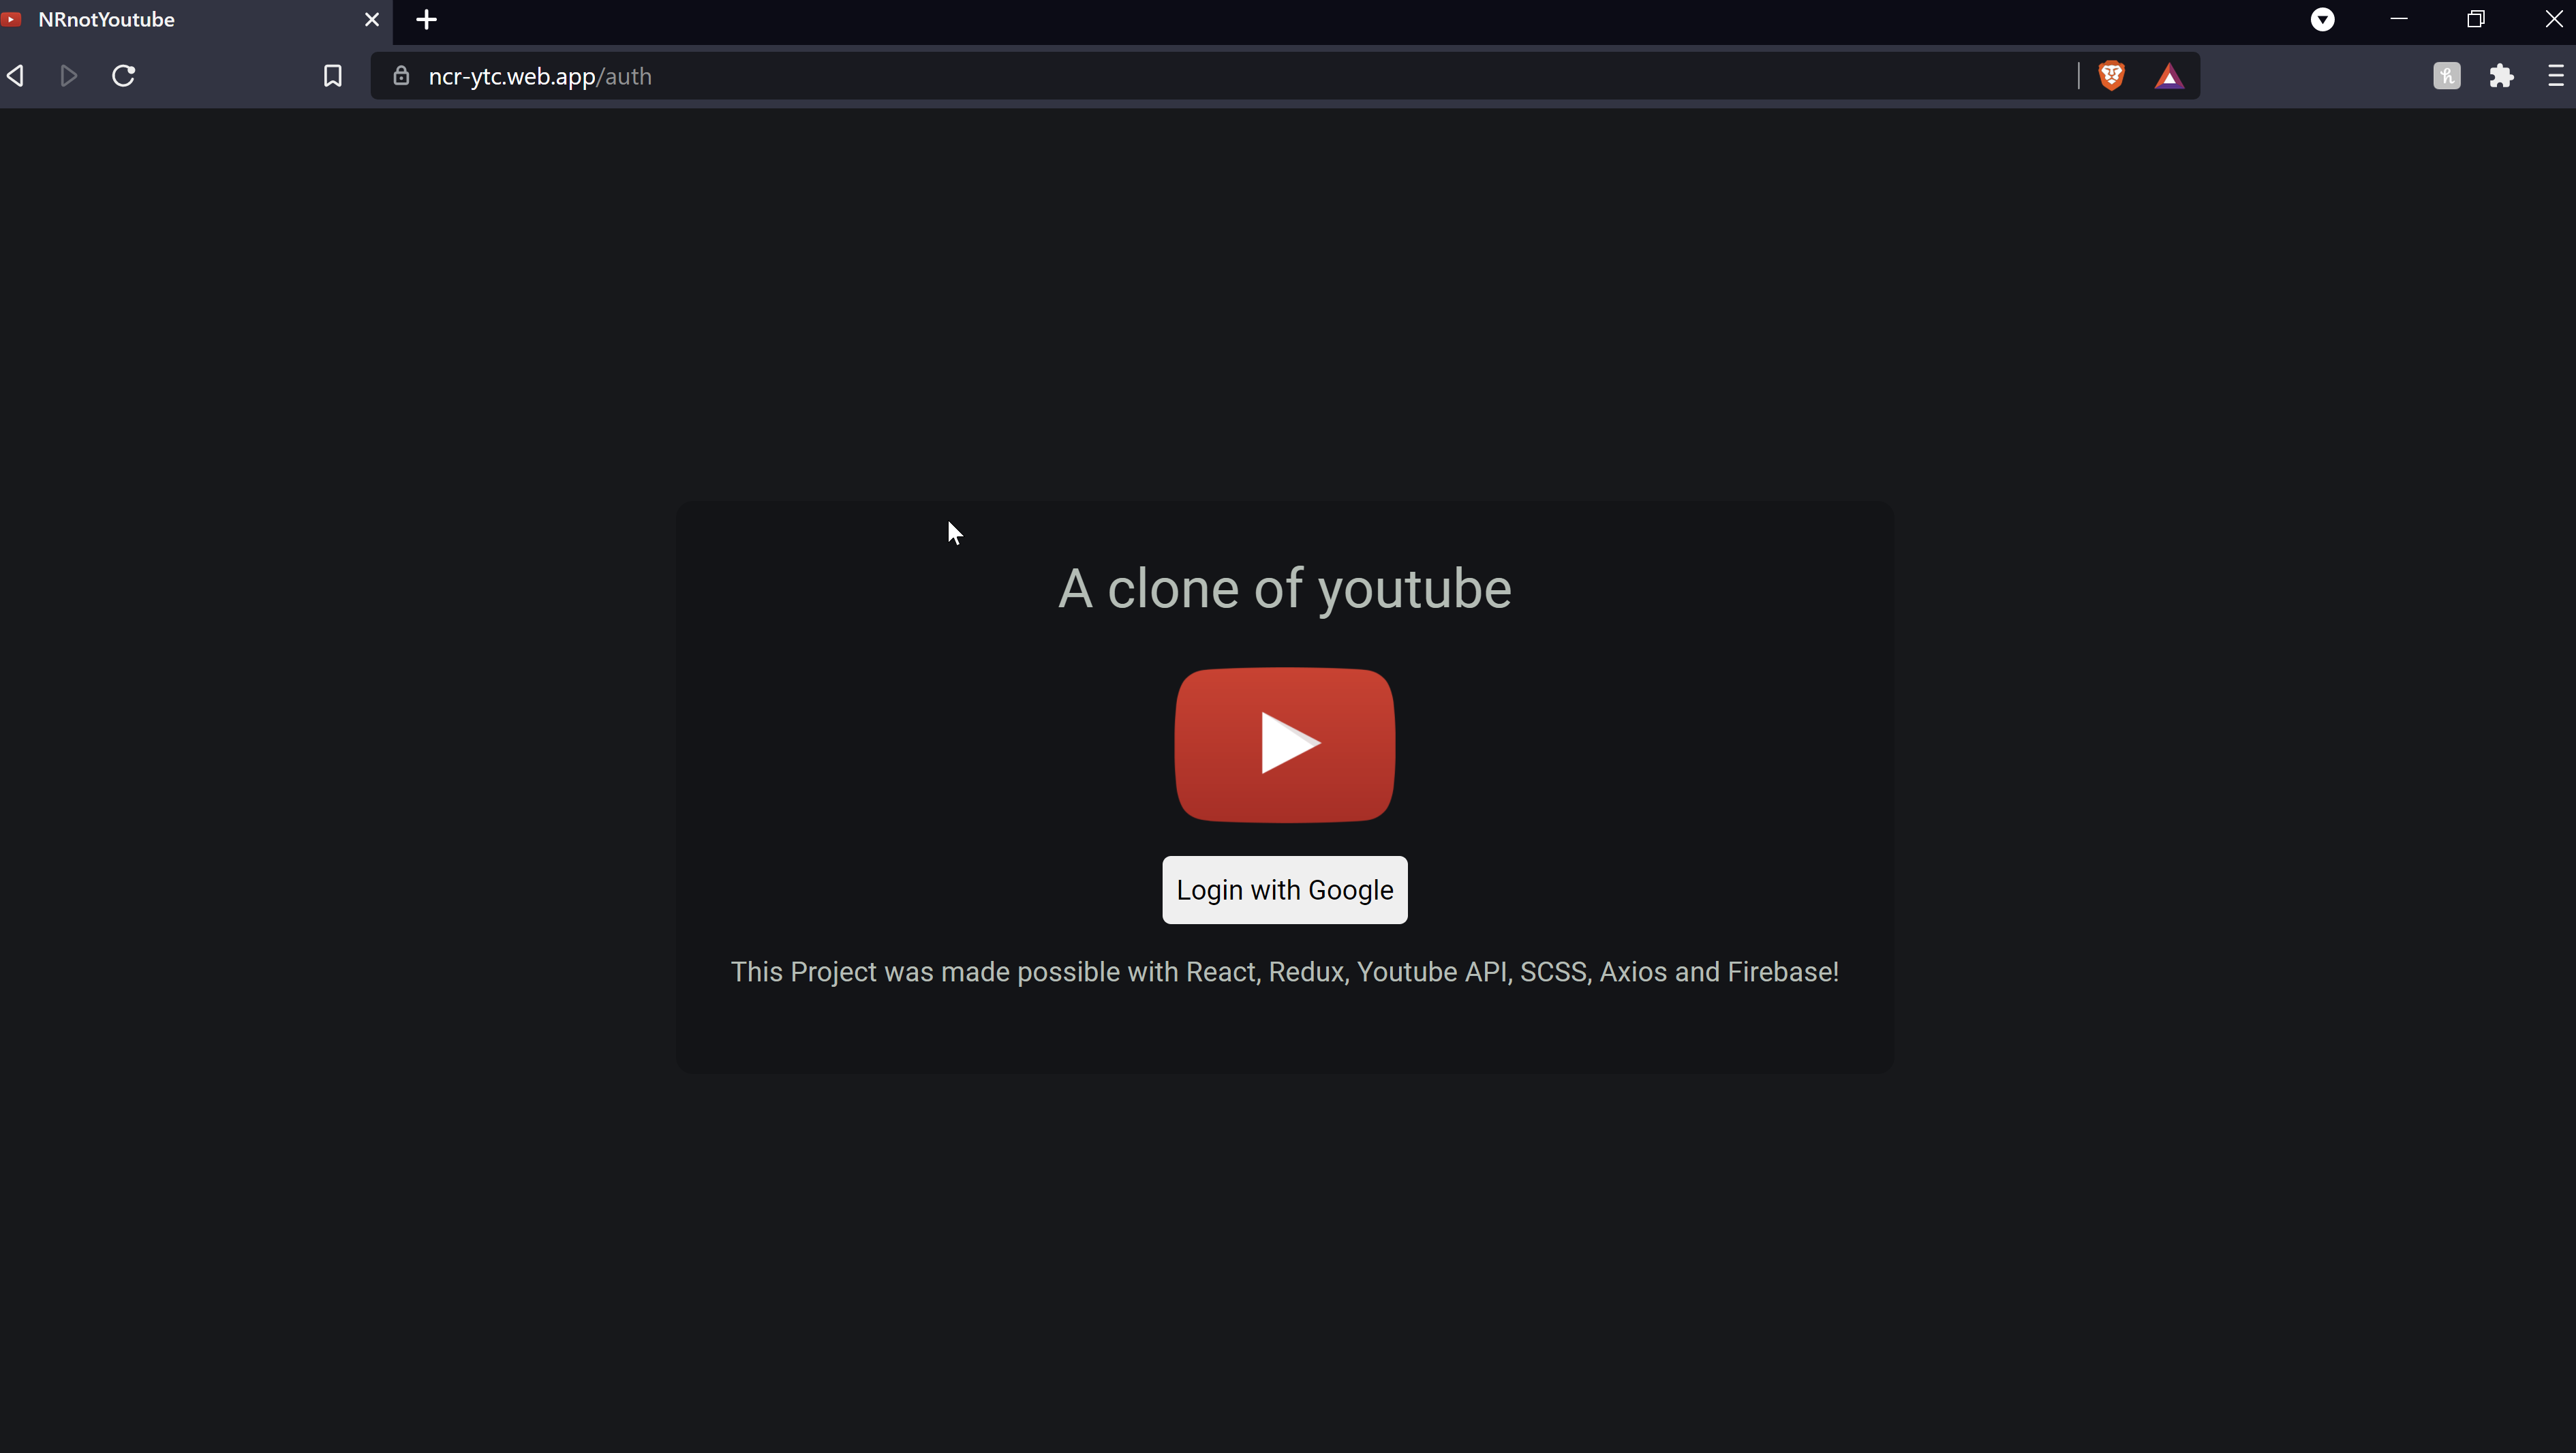
Task: Open a new browser tab
Action: pyautogui.click(x=425, y=19)
